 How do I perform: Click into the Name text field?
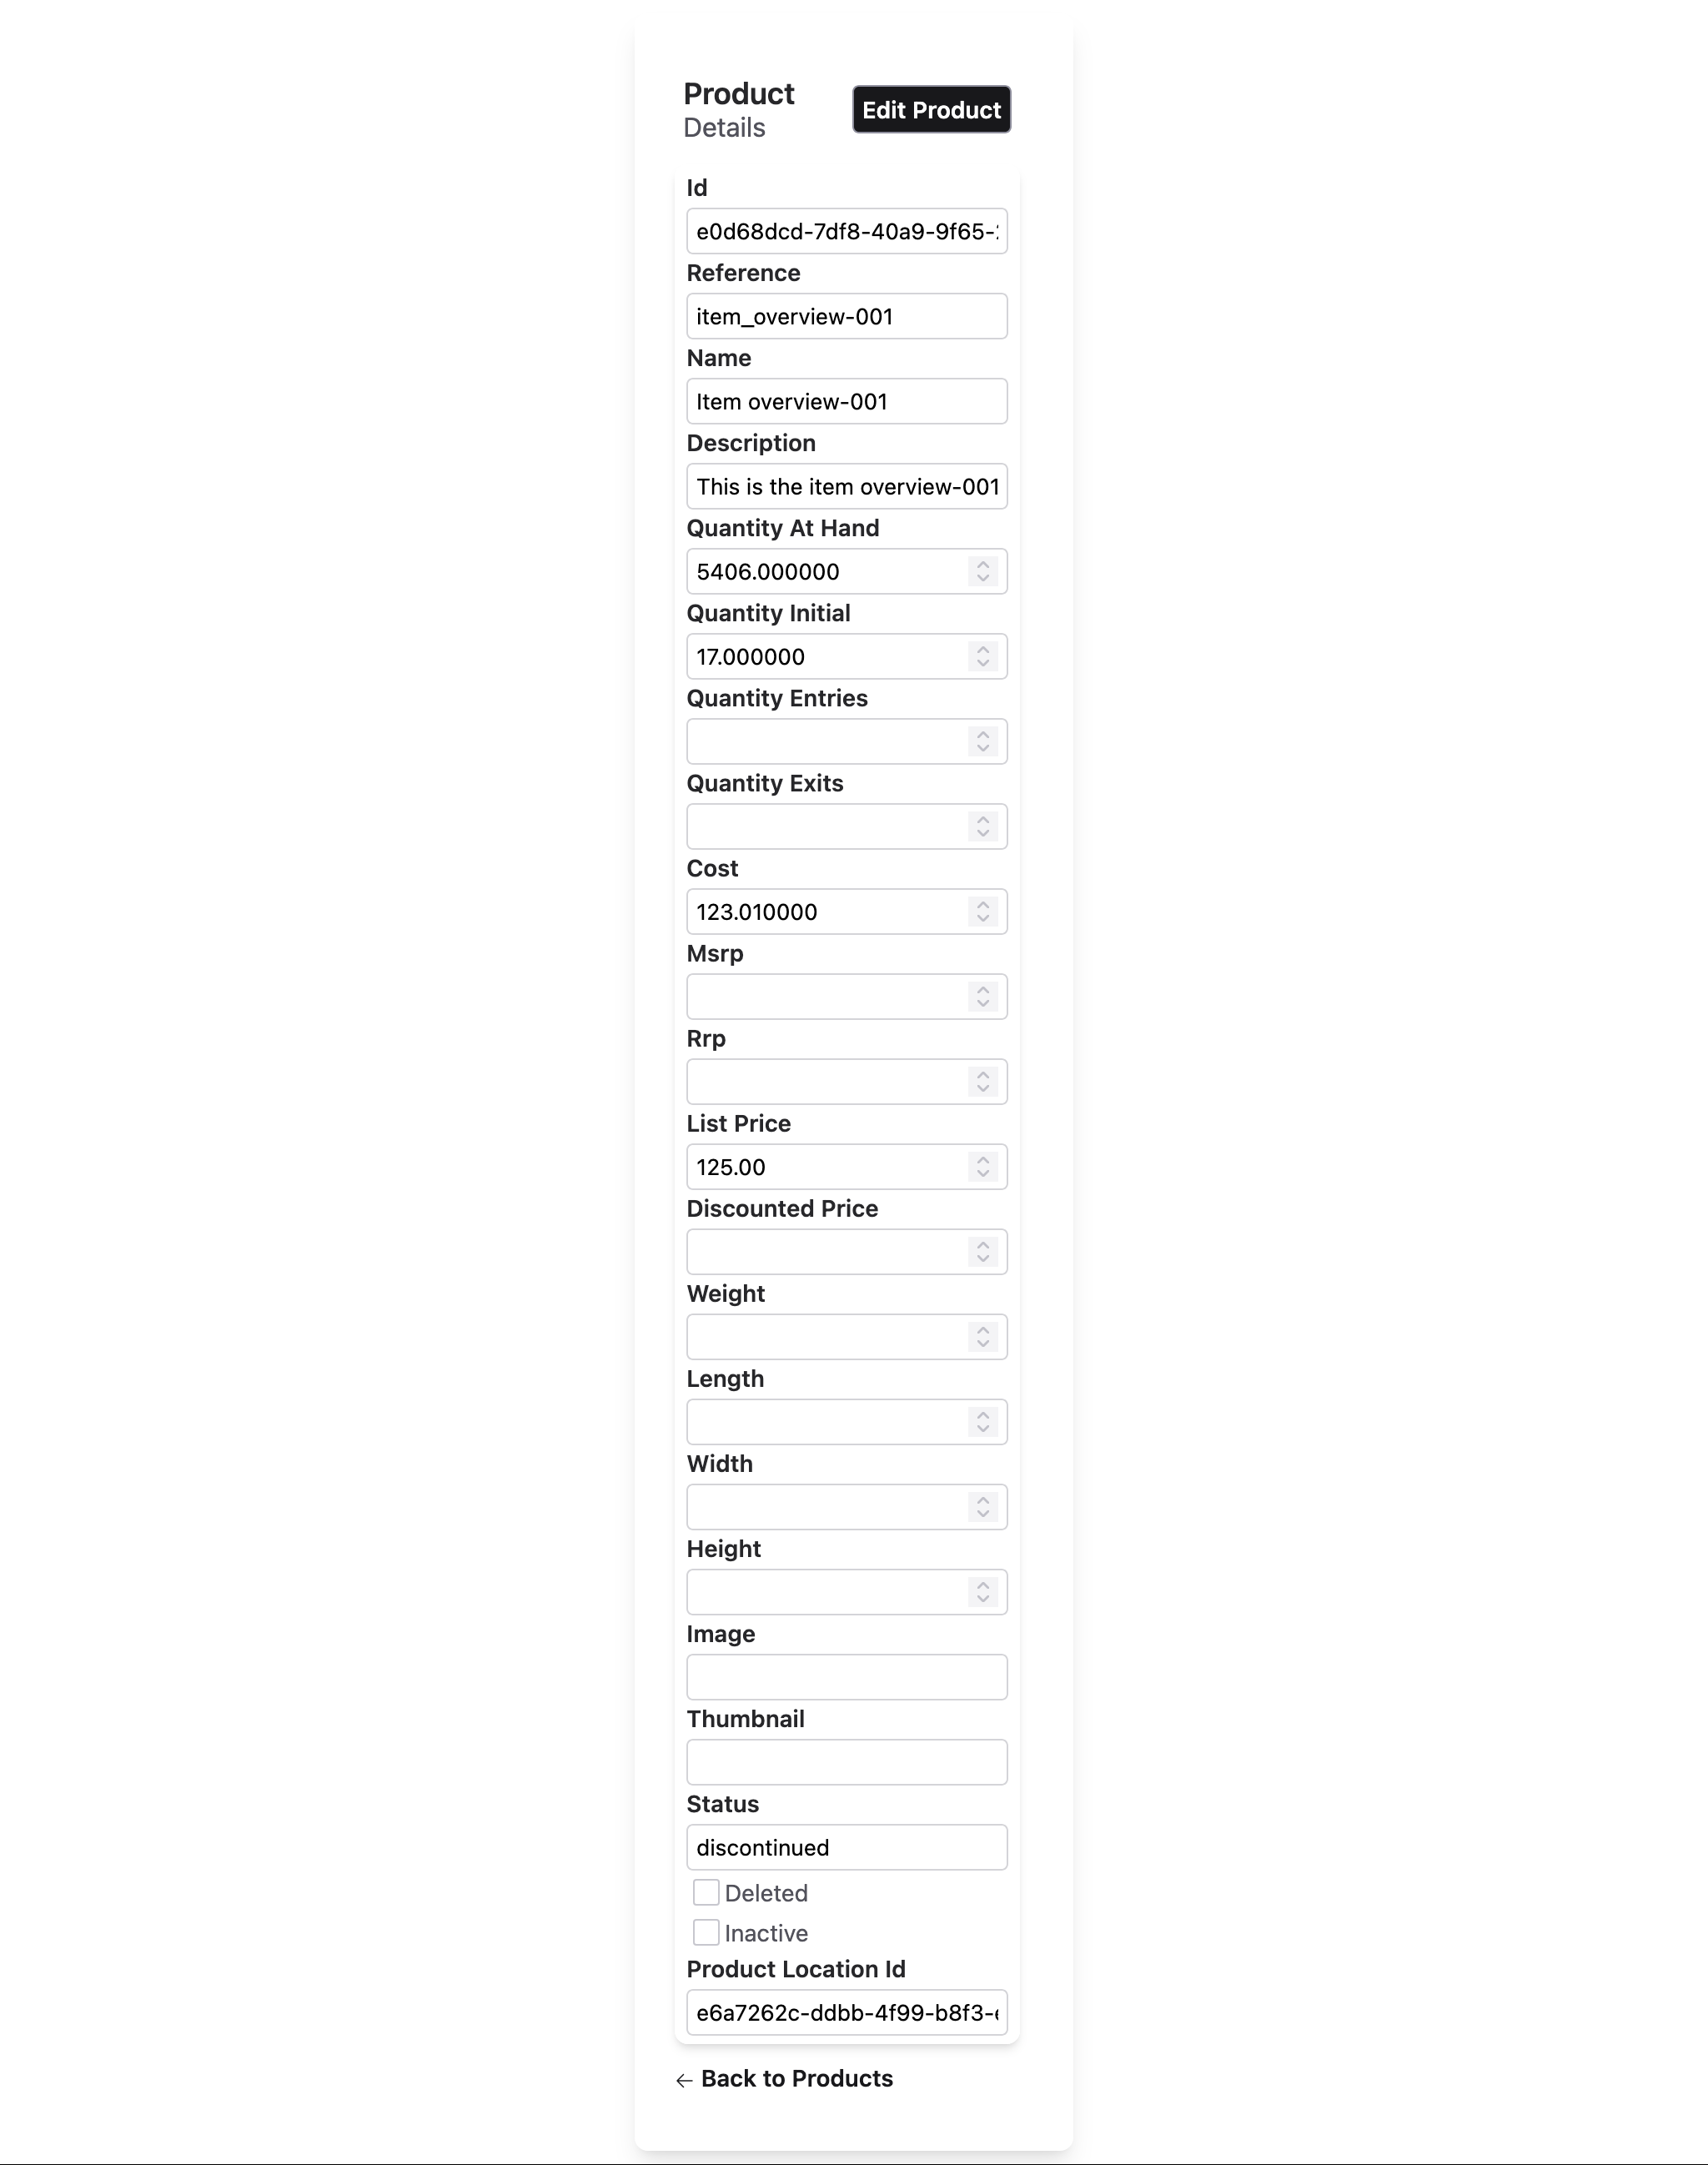pyautogui.click(x=846, y=401)
